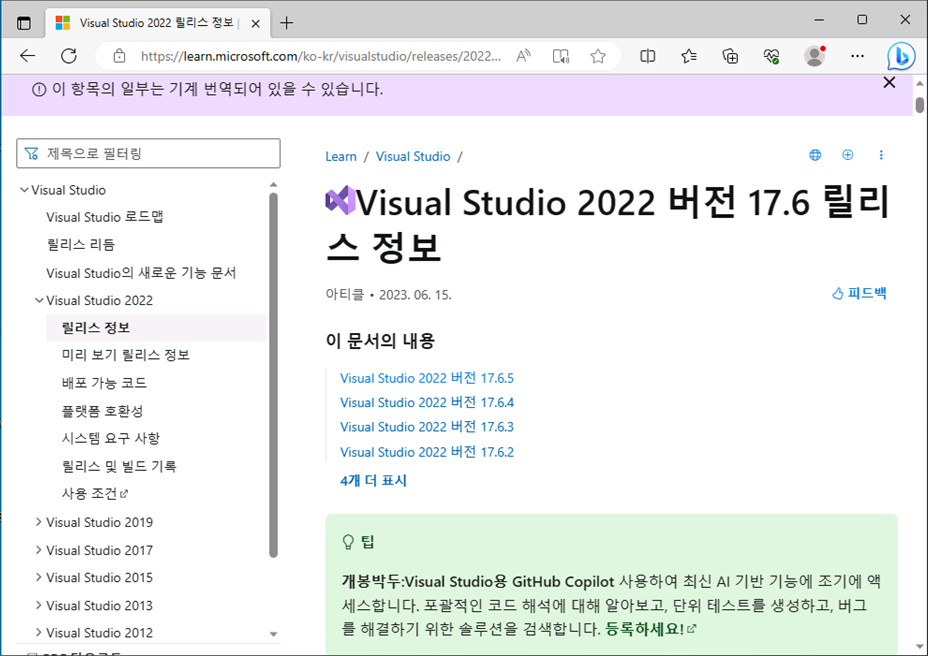
Task: Click the browser address bar URL
Action: click(x=321, y=56)
